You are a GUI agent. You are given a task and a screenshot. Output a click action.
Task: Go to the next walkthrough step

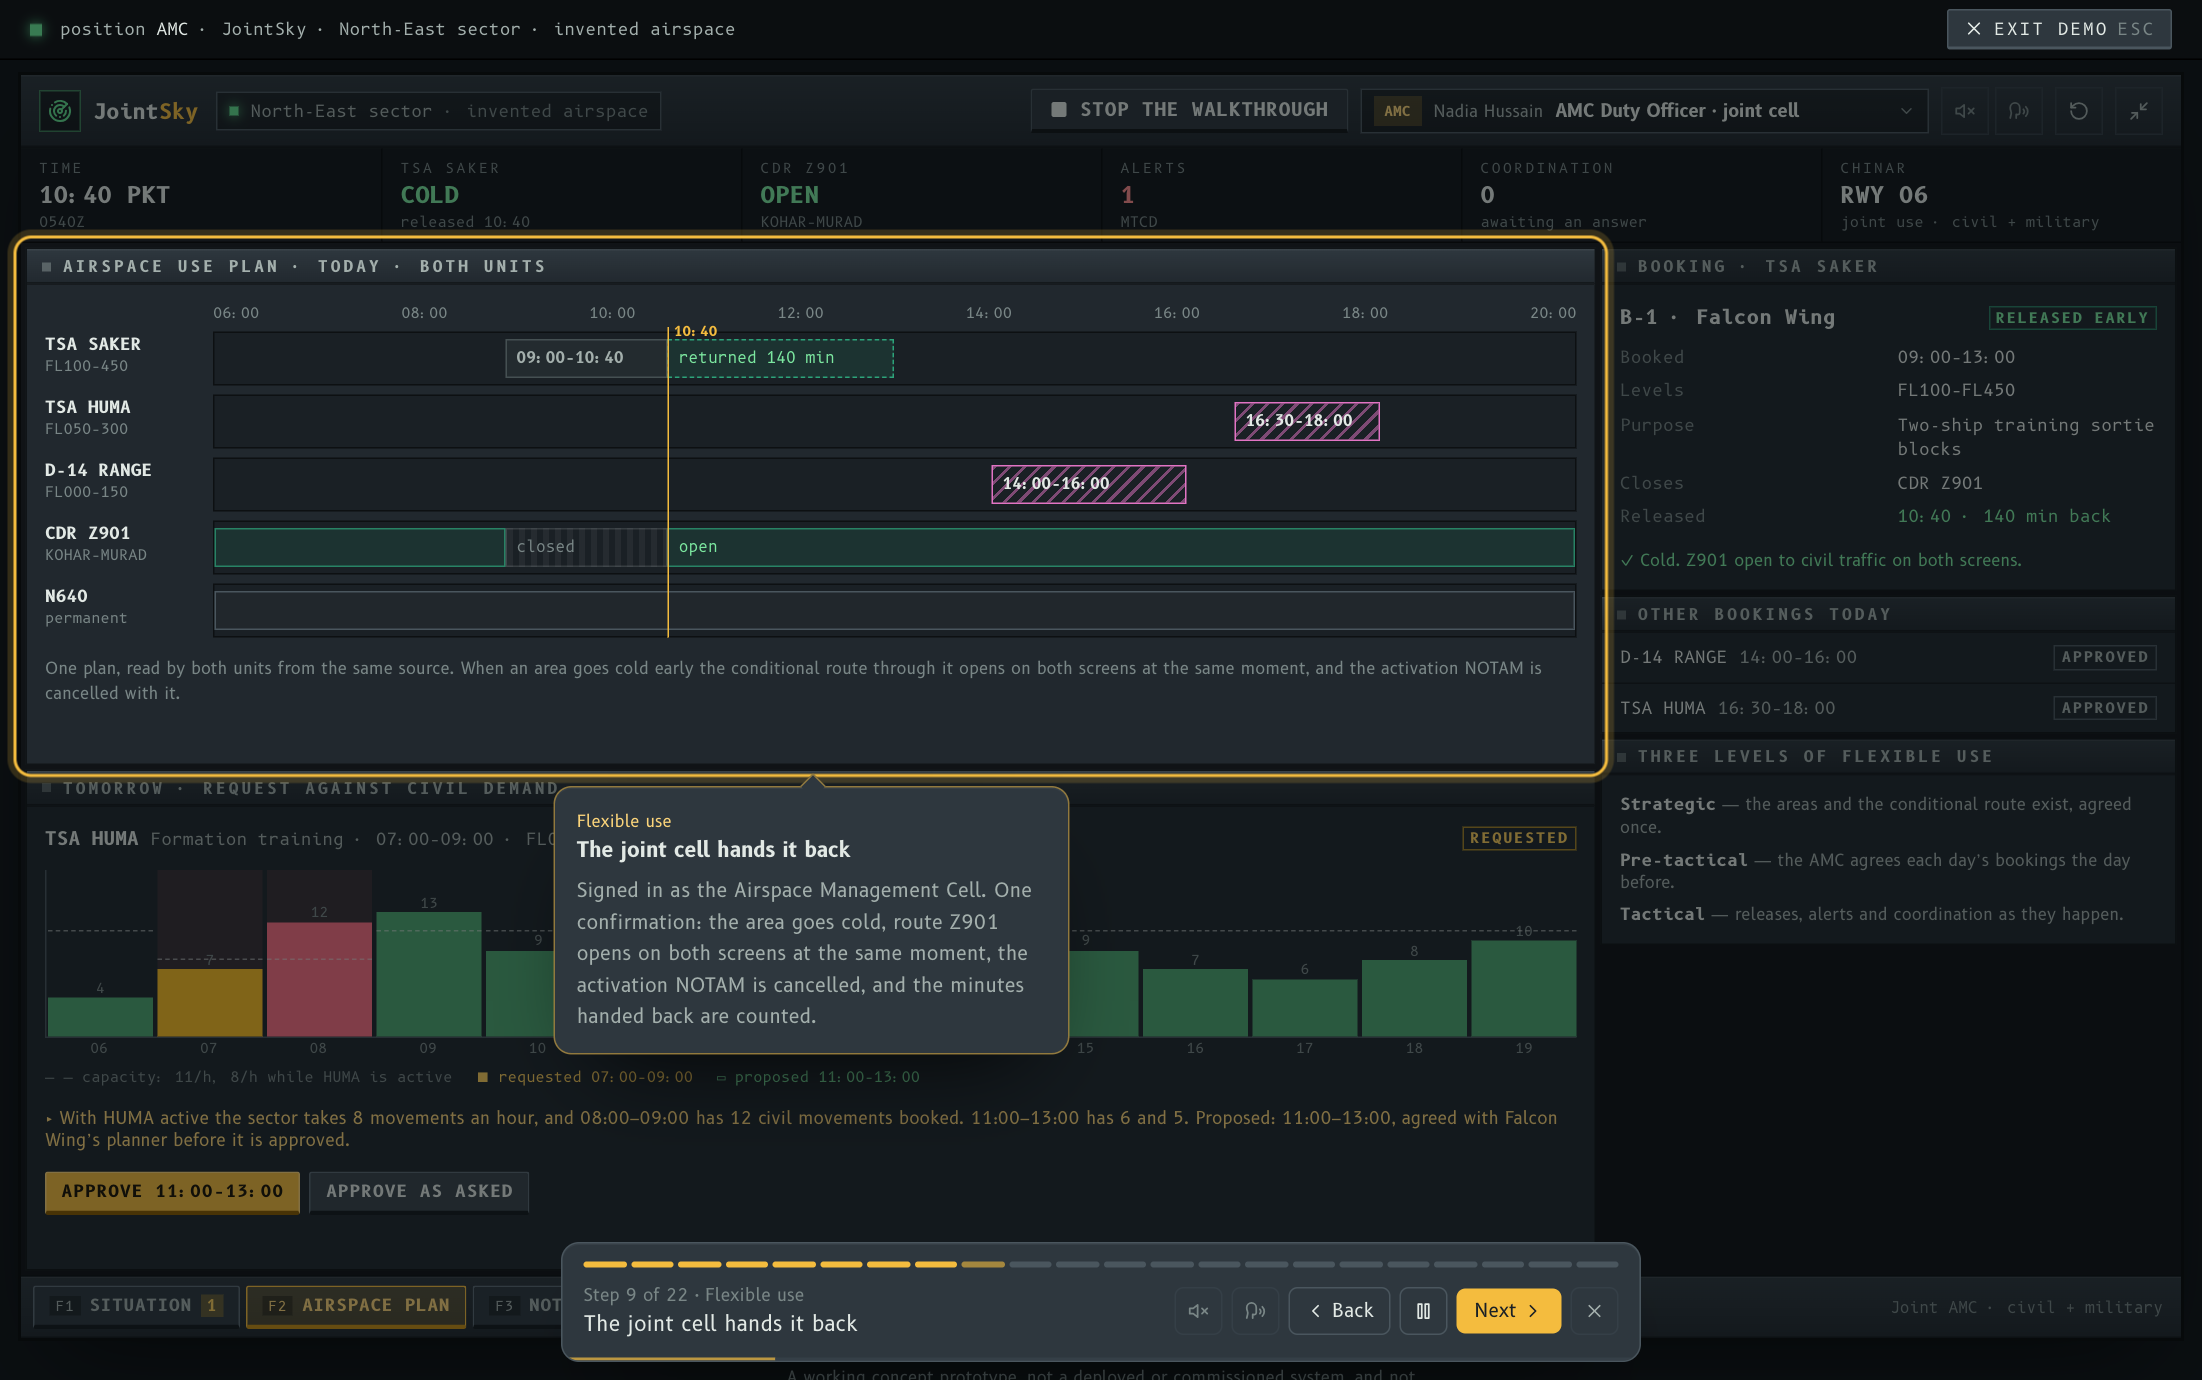1508,1310
